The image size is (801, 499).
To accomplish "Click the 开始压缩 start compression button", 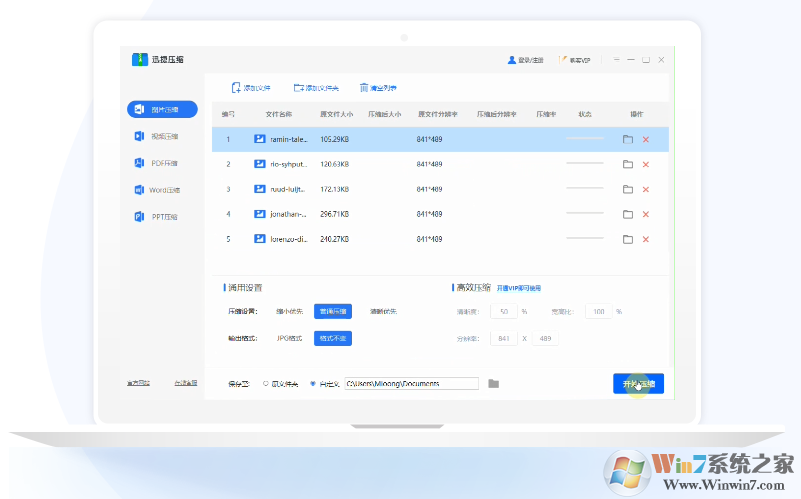I will coord(638,383).
